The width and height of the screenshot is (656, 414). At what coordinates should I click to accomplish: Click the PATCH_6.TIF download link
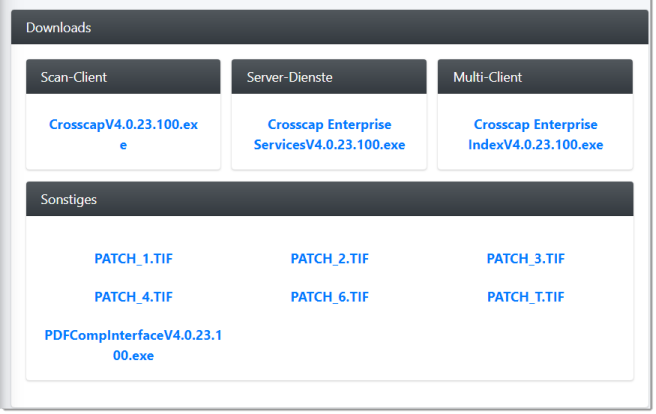[x=329, y=297]
